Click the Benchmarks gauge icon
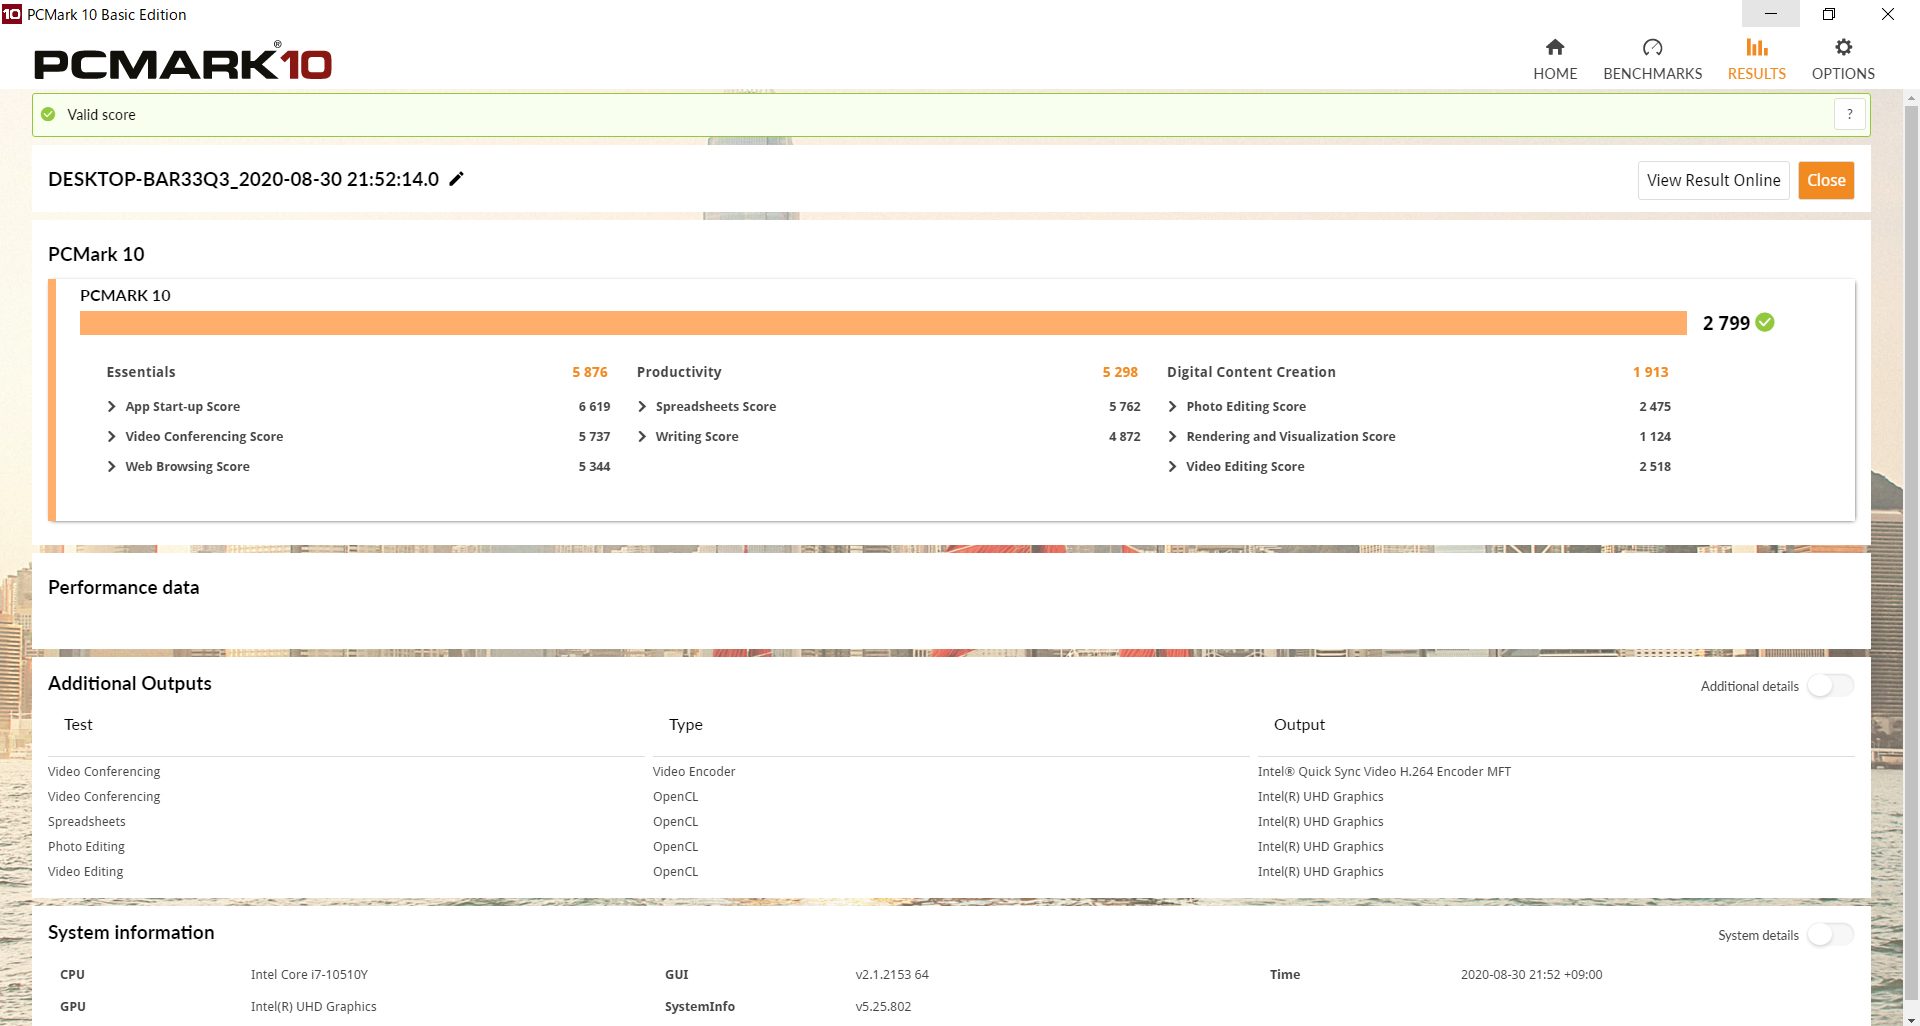 [1652, 47]
